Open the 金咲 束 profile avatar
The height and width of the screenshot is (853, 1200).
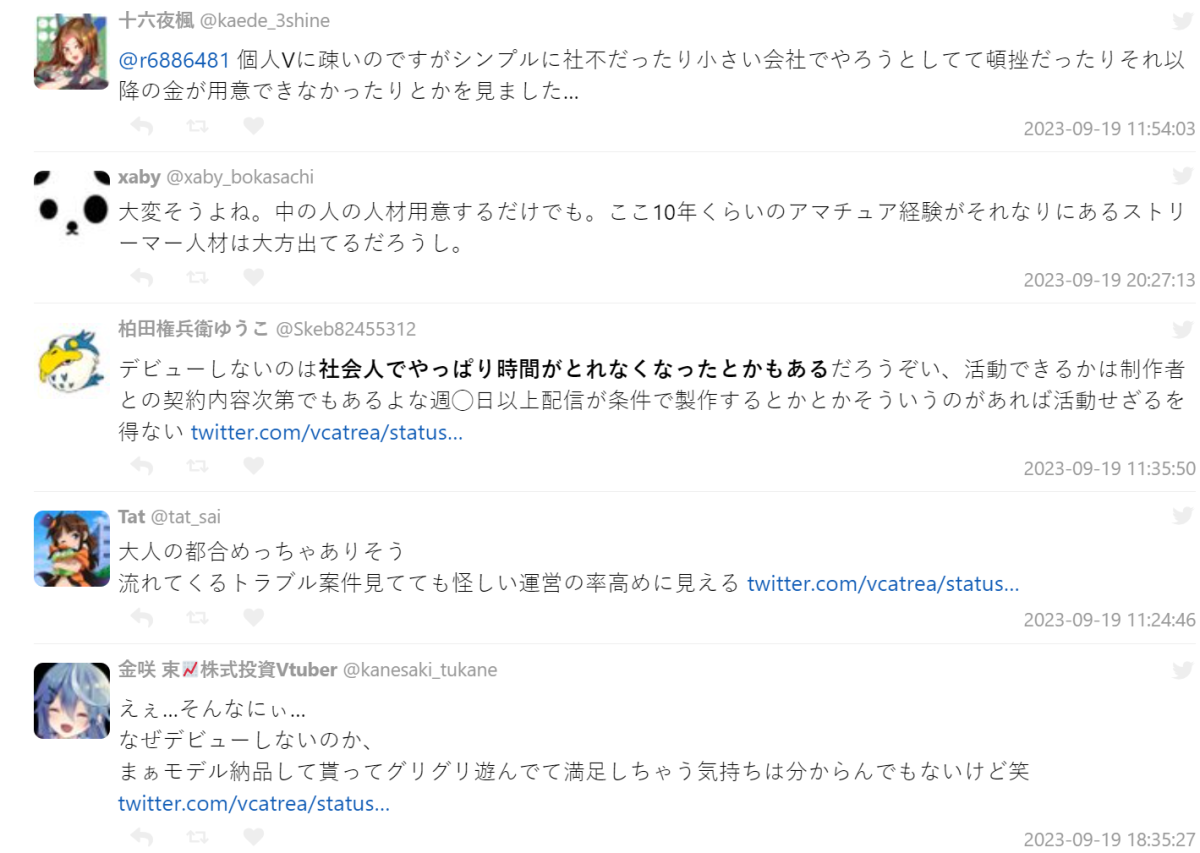pos(72,700)
